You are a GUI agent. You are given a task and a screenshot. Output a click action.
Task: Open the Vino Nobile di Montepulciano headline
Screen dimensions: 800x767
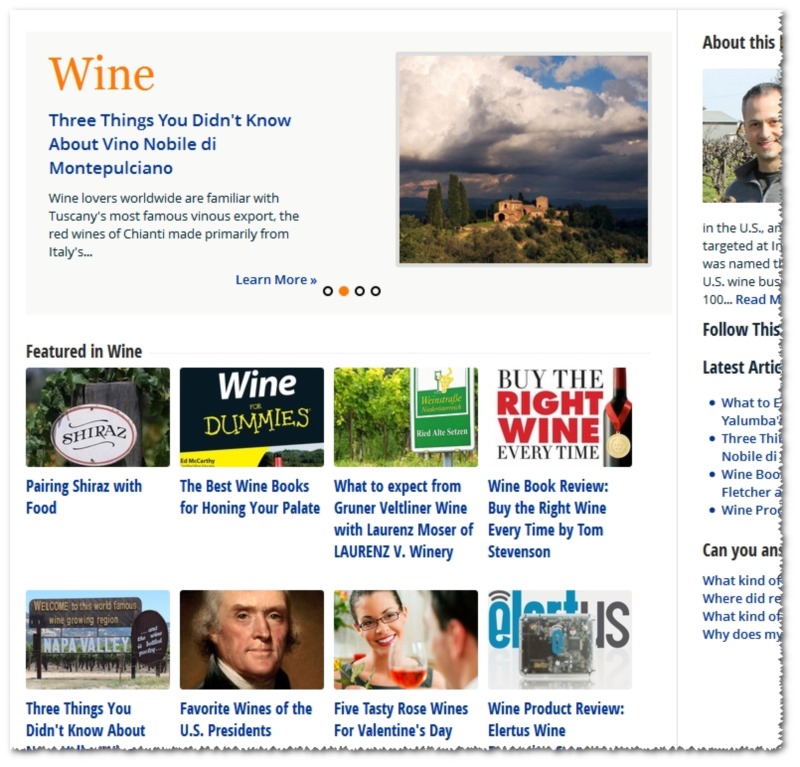click(x=170, y=144)
